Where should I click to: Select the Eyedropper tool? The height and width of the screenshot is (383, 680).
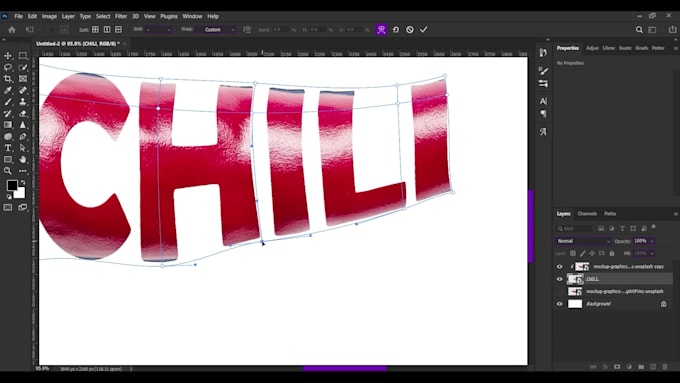(x=8, y=90)
